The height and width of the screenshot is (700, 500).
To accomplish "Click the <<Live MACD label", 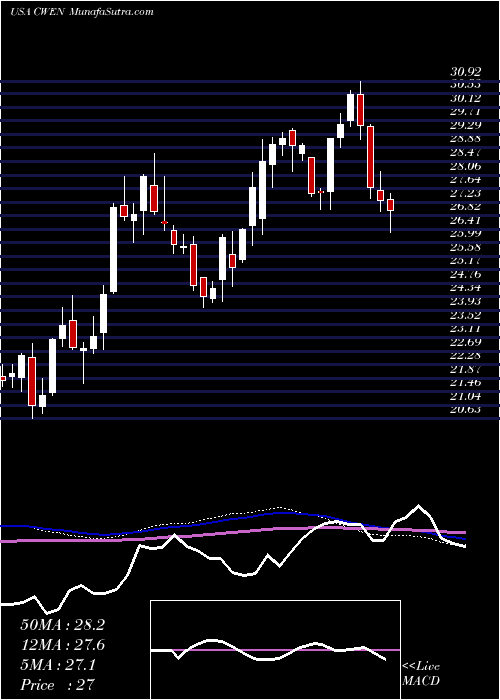I will 421,674.
